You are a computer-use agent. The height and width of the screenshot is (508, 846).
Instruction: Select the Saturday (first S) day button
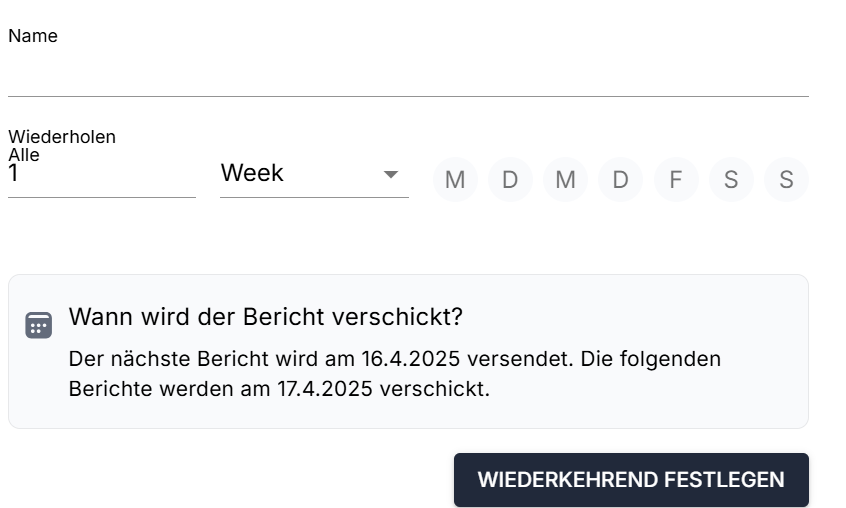731,180
